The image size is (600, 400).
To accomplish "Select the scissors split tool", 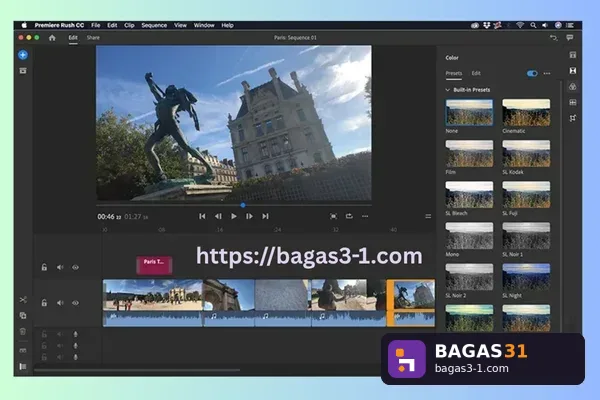I will (23, 300).
